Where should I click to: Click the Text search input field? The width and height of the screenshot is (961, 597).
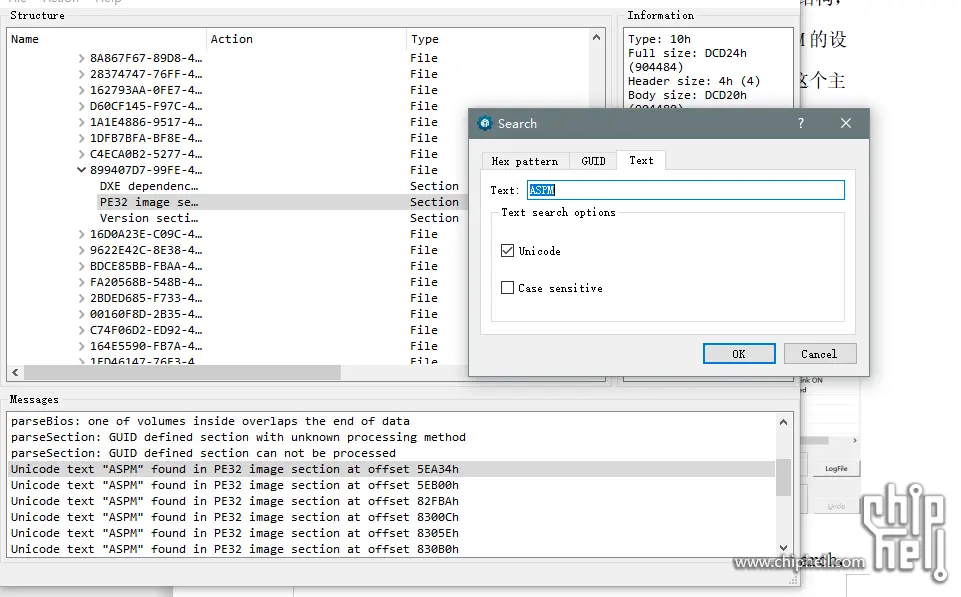[x=686, y=190]
